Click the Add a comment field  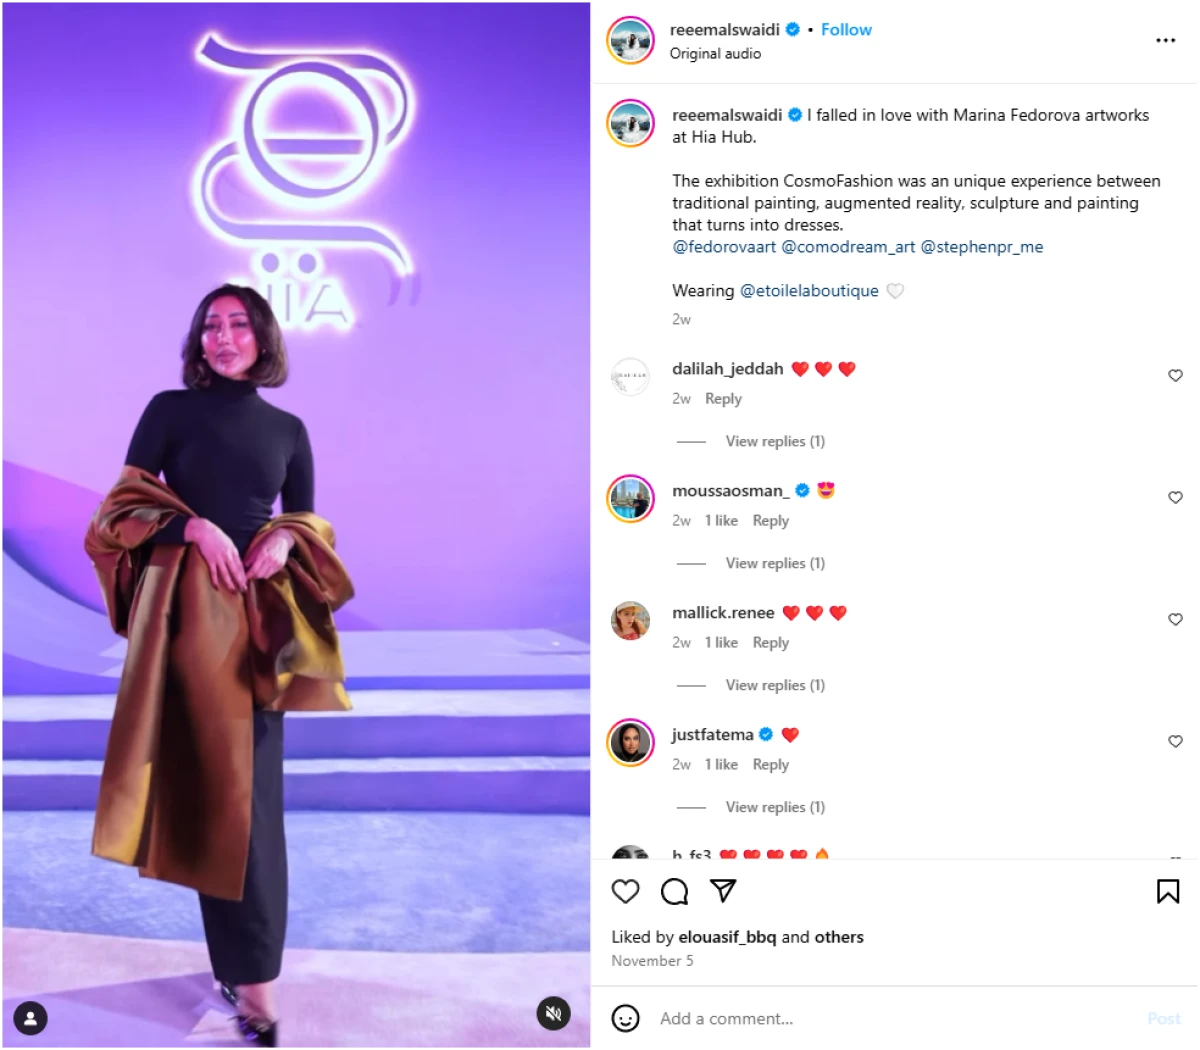point(895,1018)
